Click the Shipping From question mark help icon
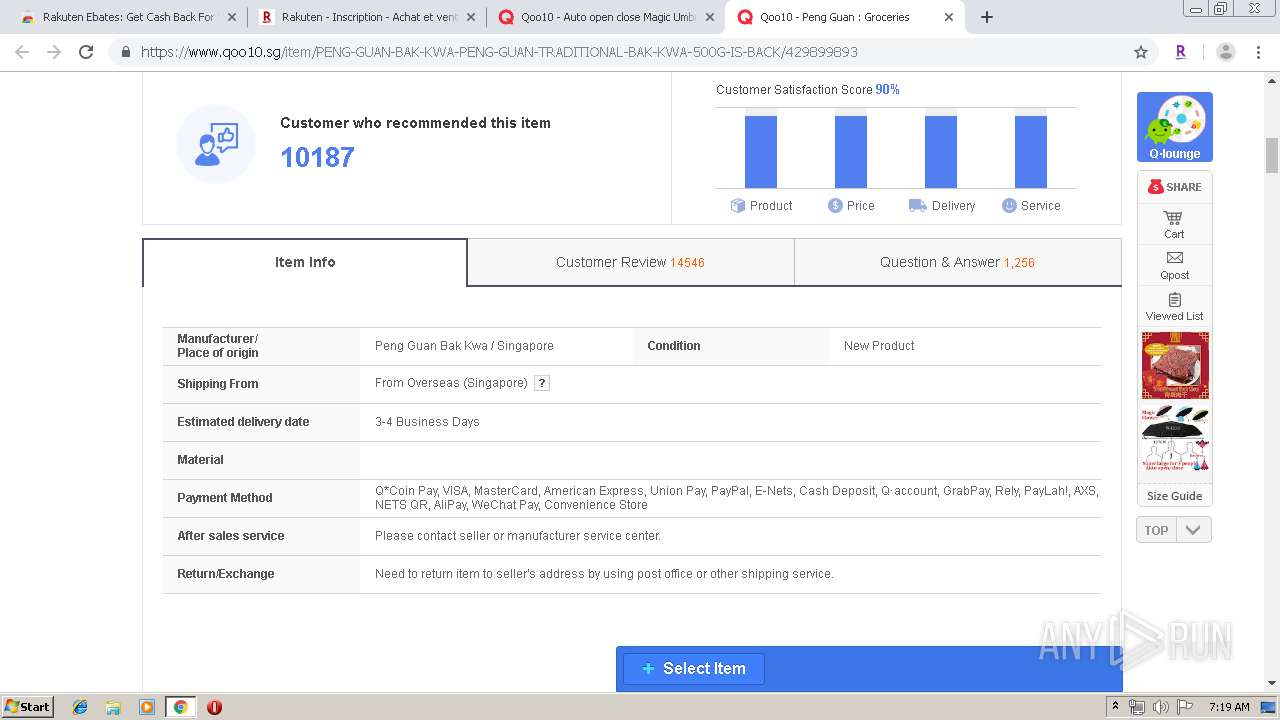Viewport: 1280px width, 720px height. click(x=542, y=383)
